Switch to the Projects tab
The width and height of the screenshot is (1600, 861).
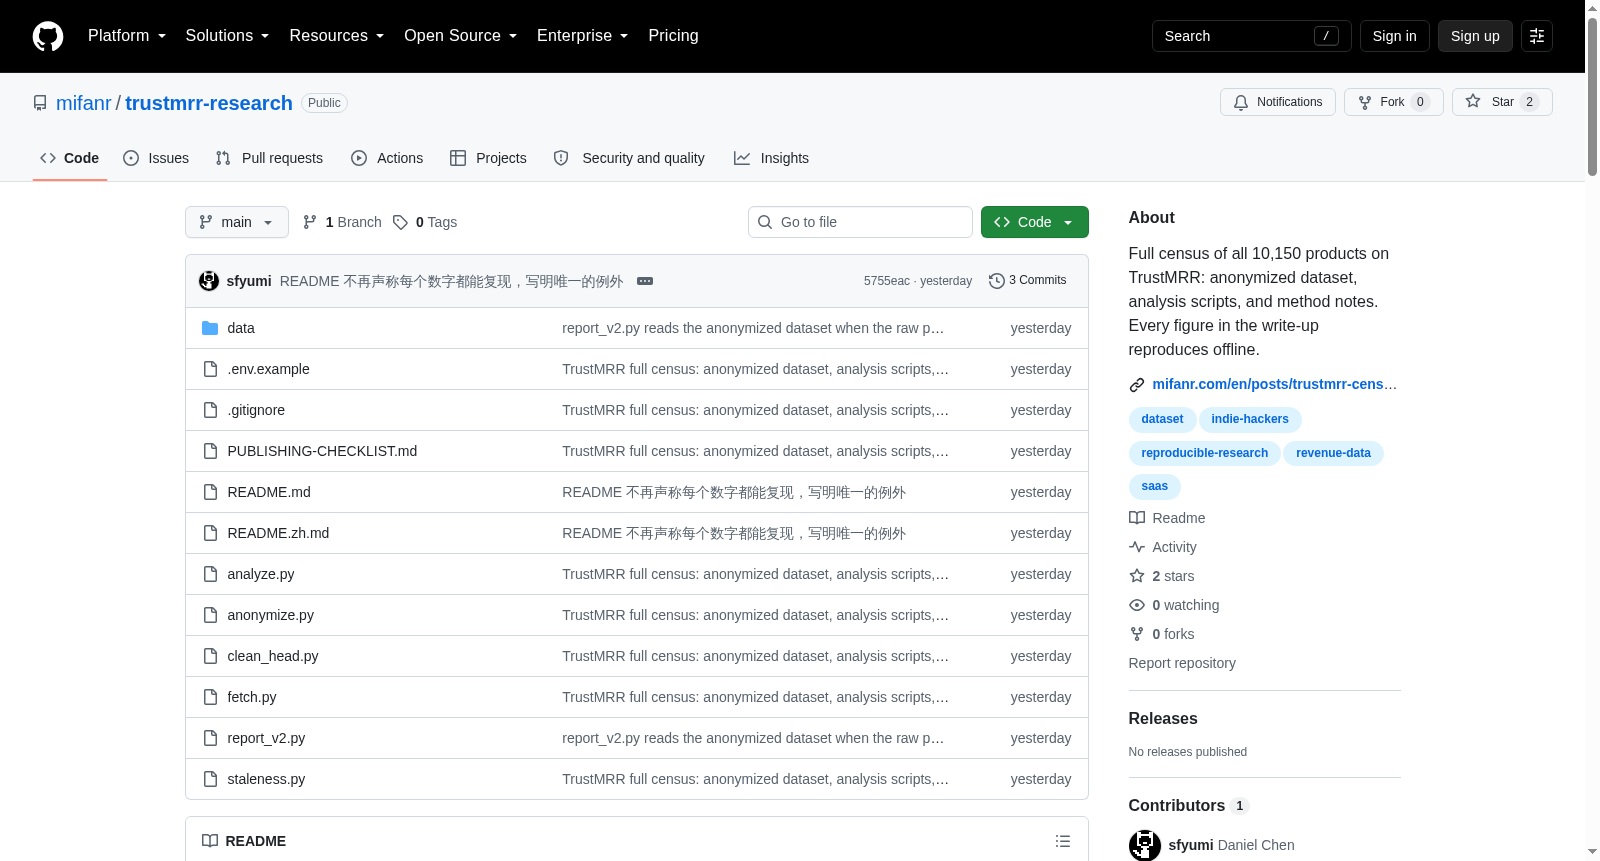pos(488,158)
